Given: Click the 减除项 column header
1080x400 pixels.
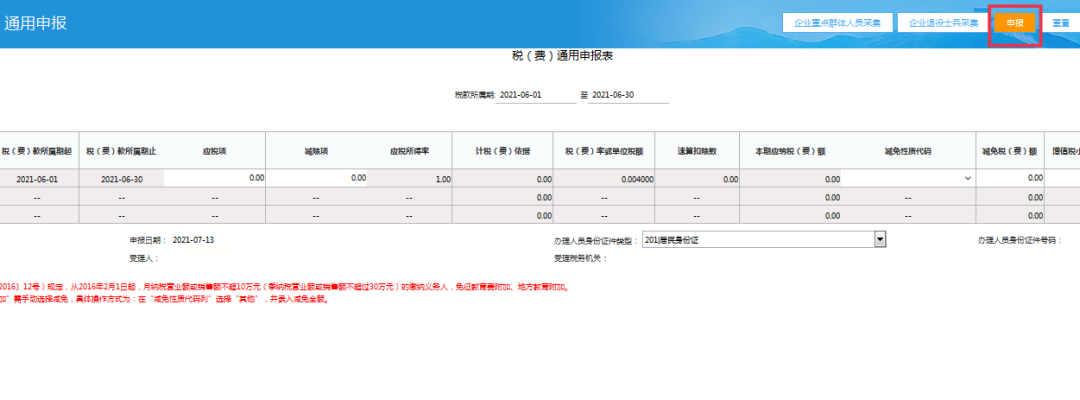Looking at the screenshot, I should tap(316, 151).
